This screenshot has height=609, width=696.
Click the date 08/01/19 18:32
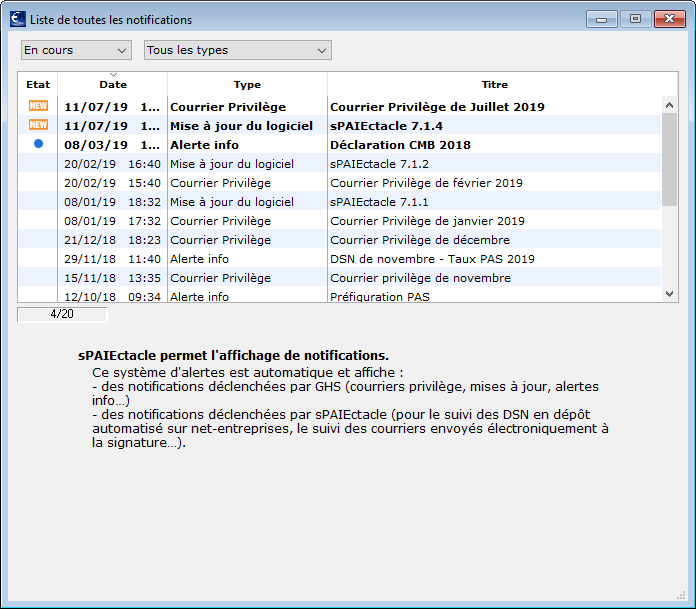click(x=112, y=202)
